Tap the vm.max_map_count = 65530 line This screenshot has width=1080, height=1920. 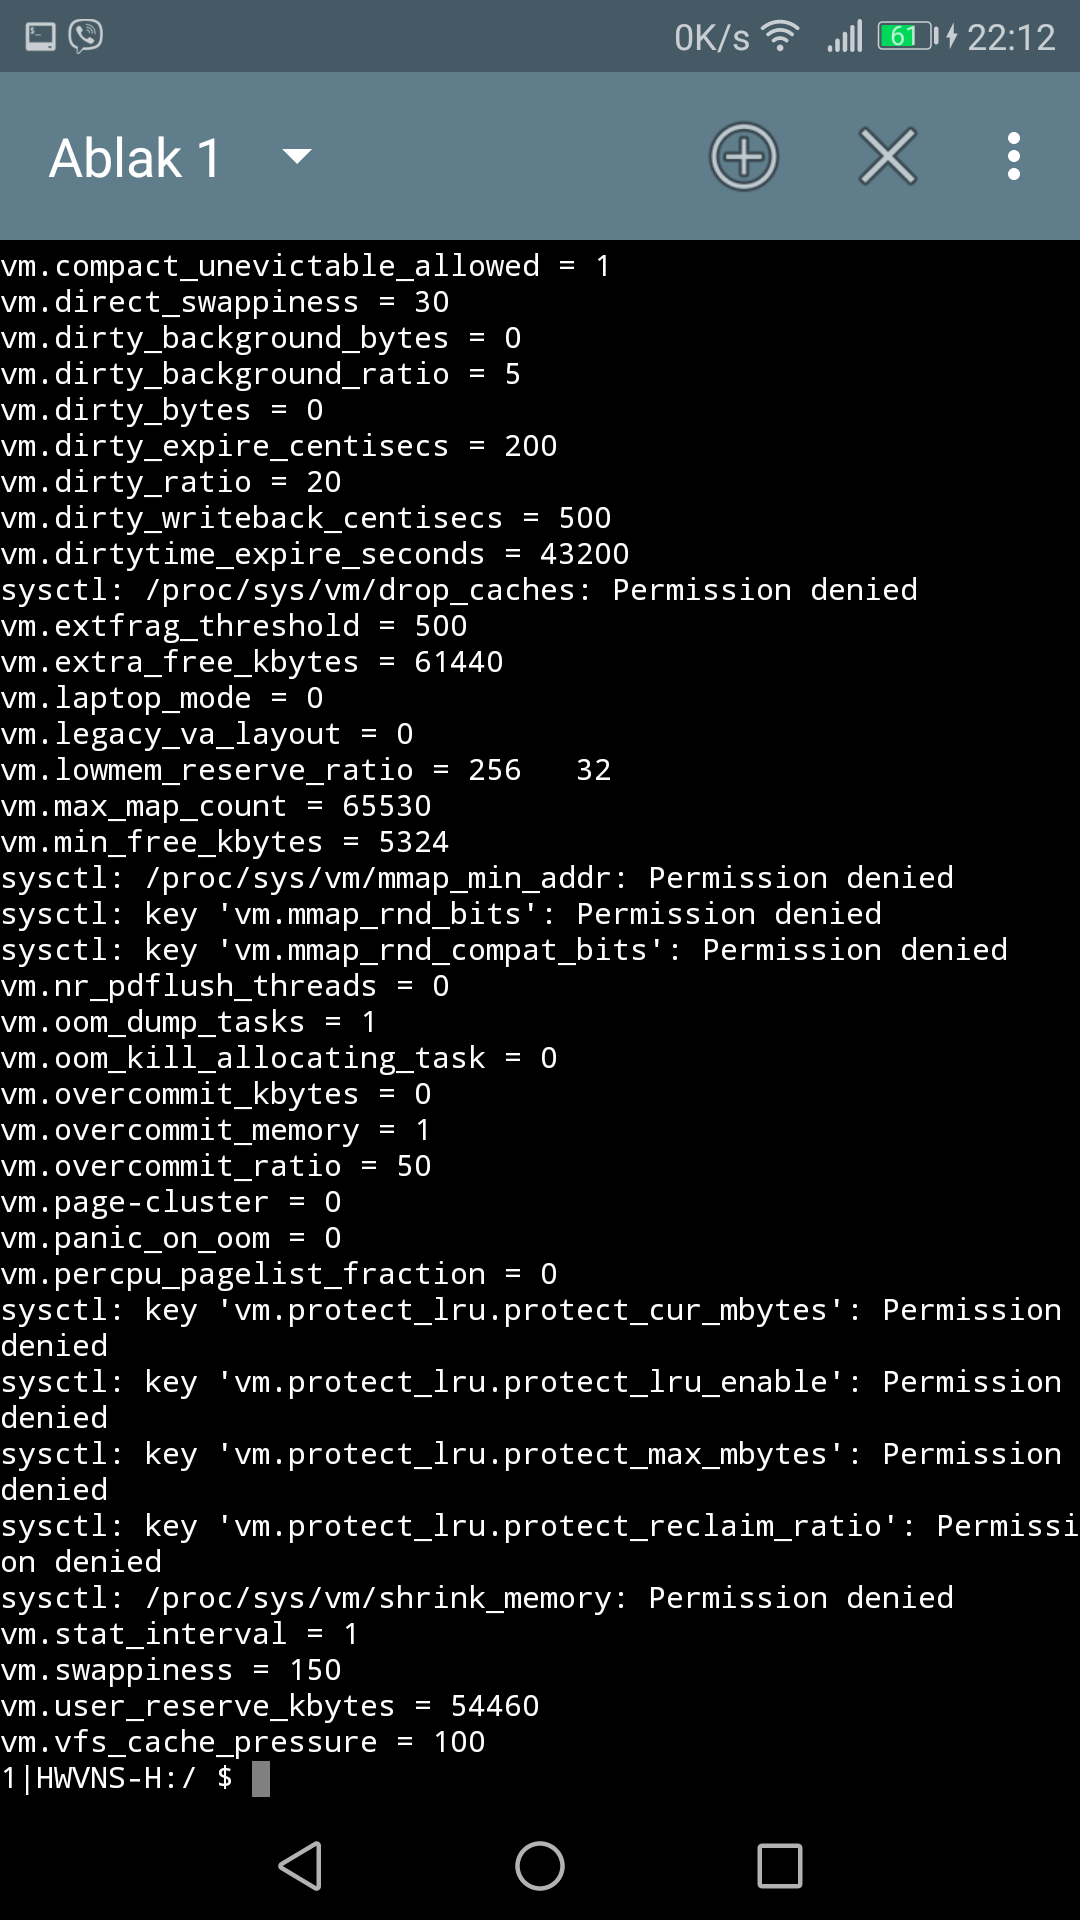(216, 806)
